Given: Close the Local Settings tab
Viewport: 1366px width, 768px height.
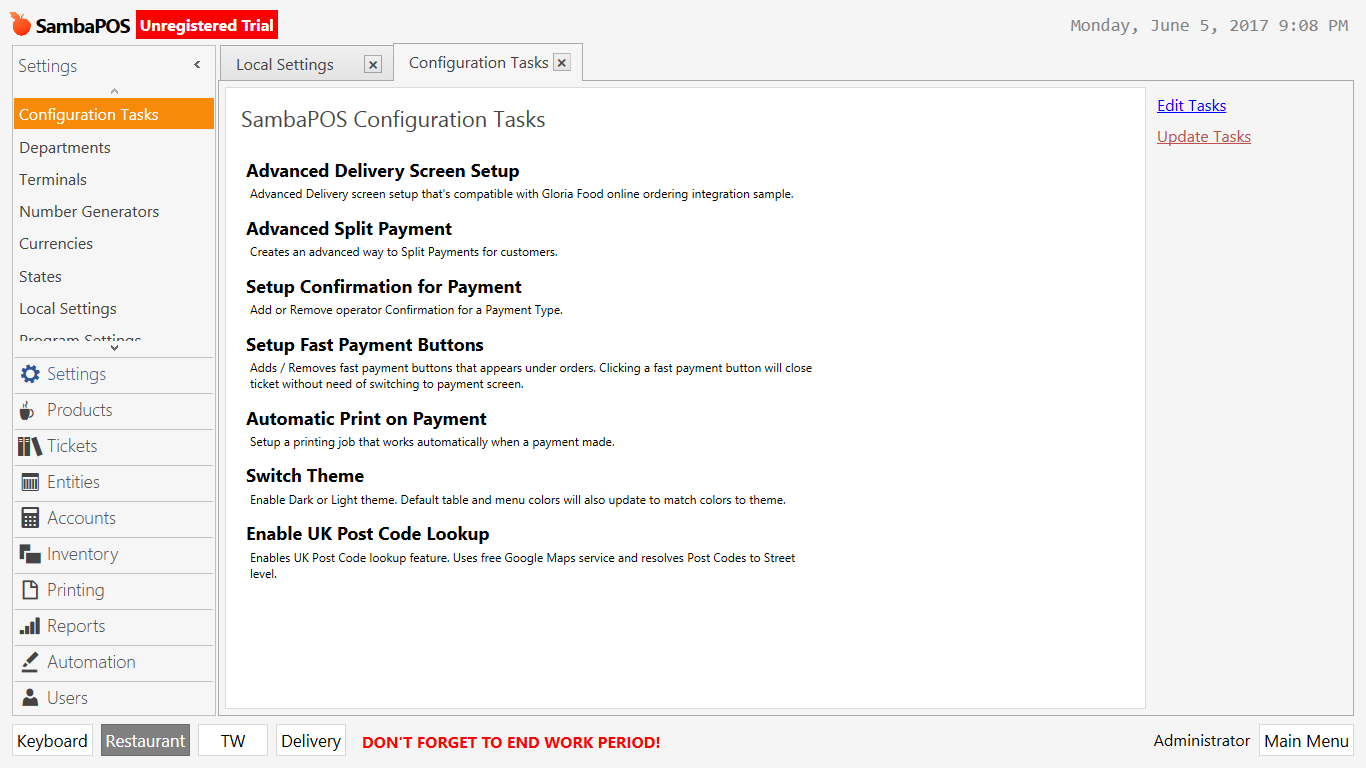Looking at the screenshot, I should (x=373, y=65).
